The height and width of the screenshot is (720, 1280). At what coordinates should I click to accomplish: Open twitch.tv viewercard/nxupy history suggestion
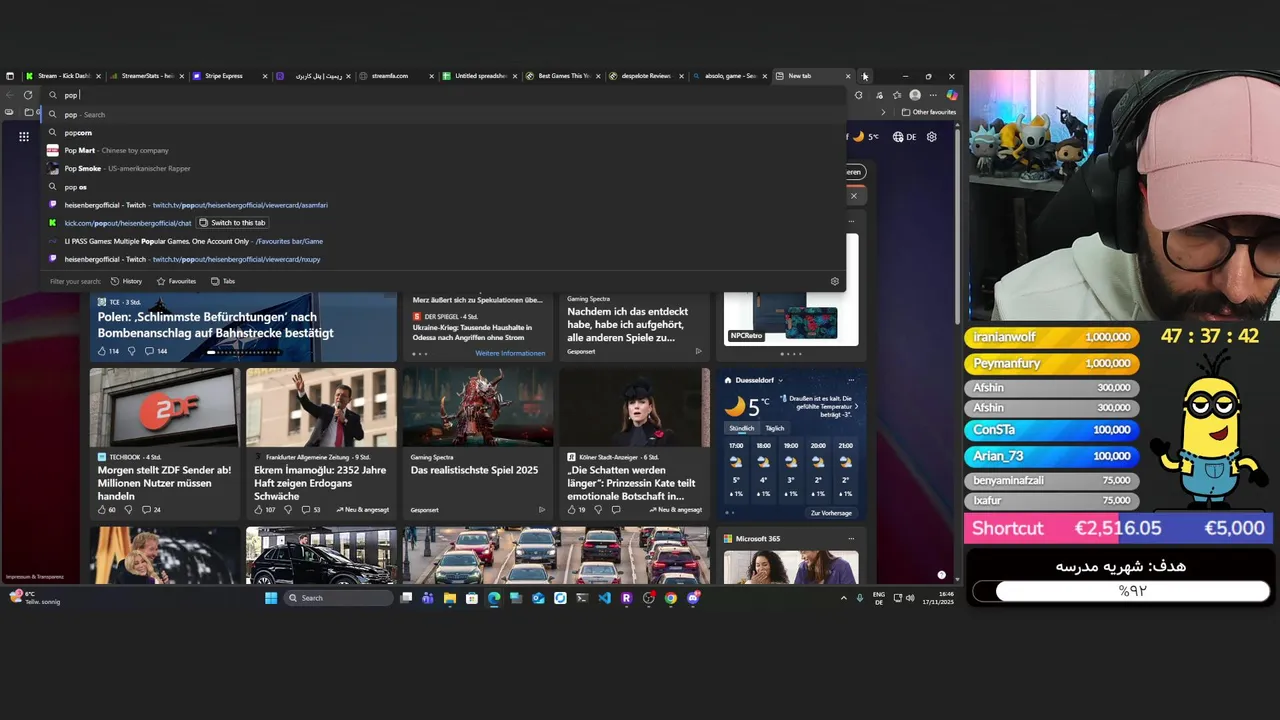445,259
